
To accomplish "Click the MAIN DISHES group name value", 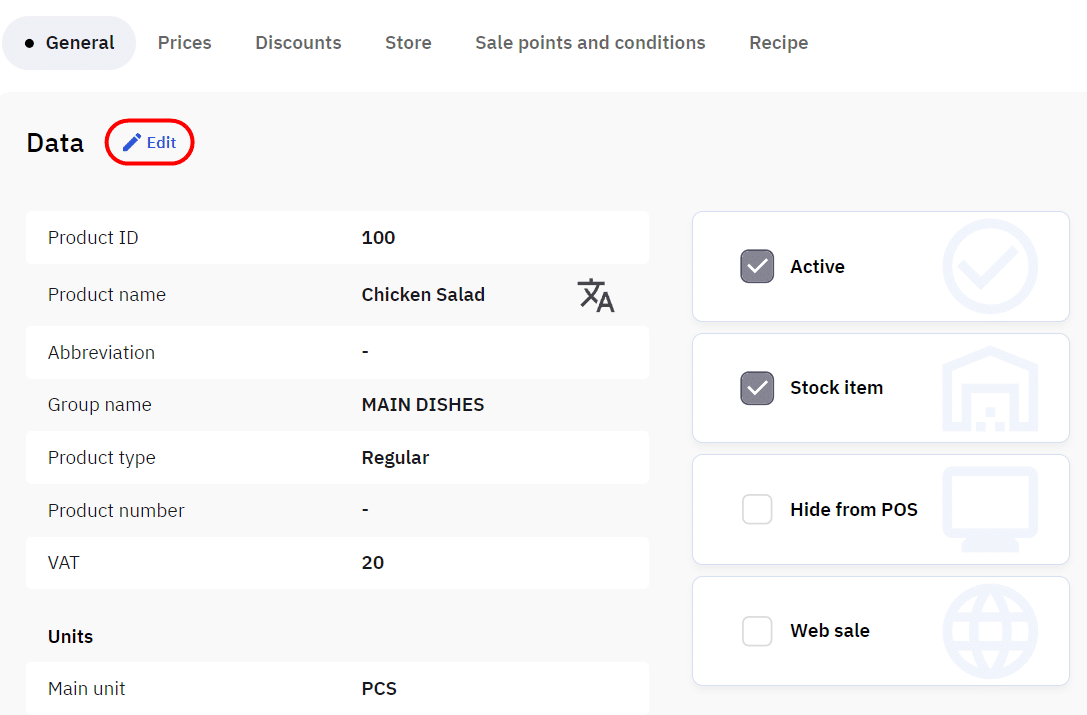I will pos(423,405).
